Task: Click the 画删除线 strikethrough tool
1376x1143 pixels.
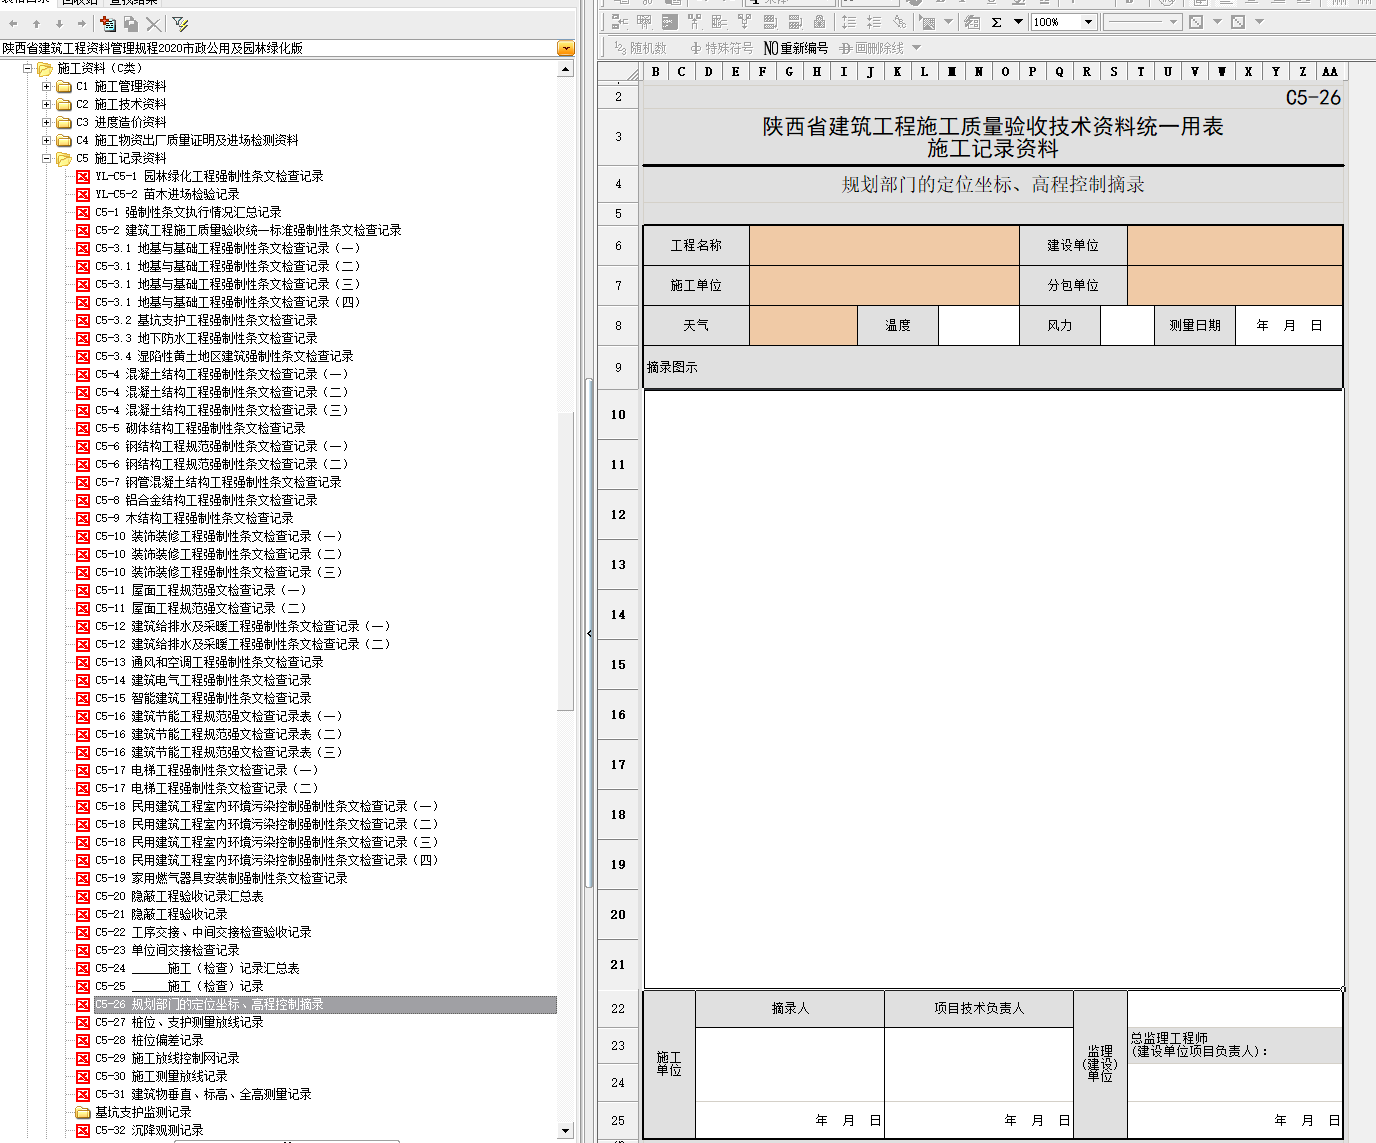Action: click(871, 48)
